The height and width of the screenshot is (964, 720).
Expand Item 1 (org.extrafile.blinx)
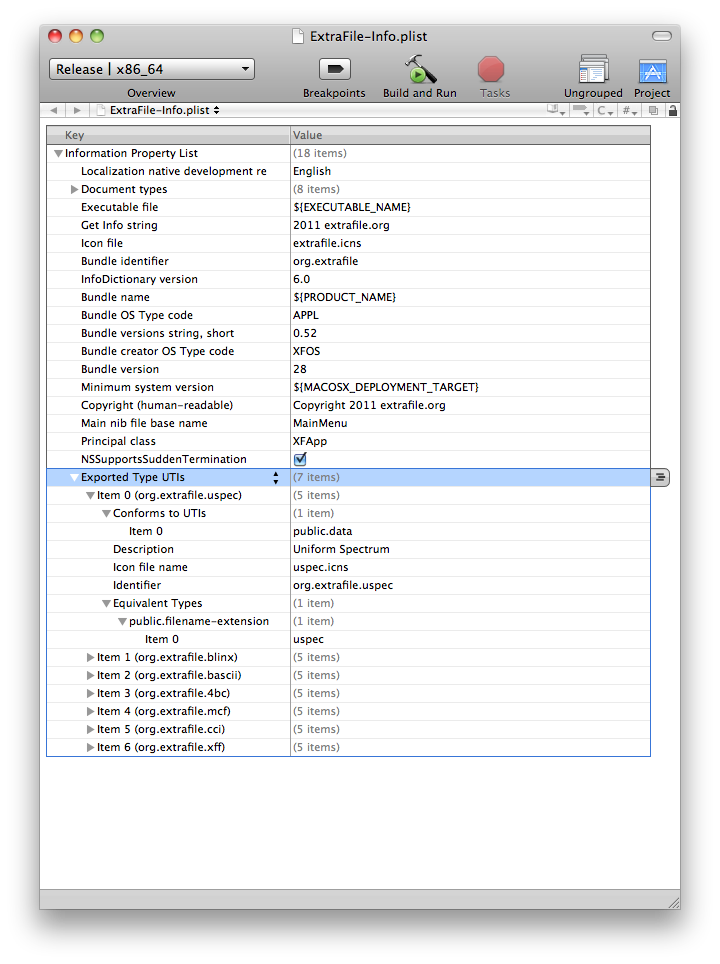pos(90,657)
